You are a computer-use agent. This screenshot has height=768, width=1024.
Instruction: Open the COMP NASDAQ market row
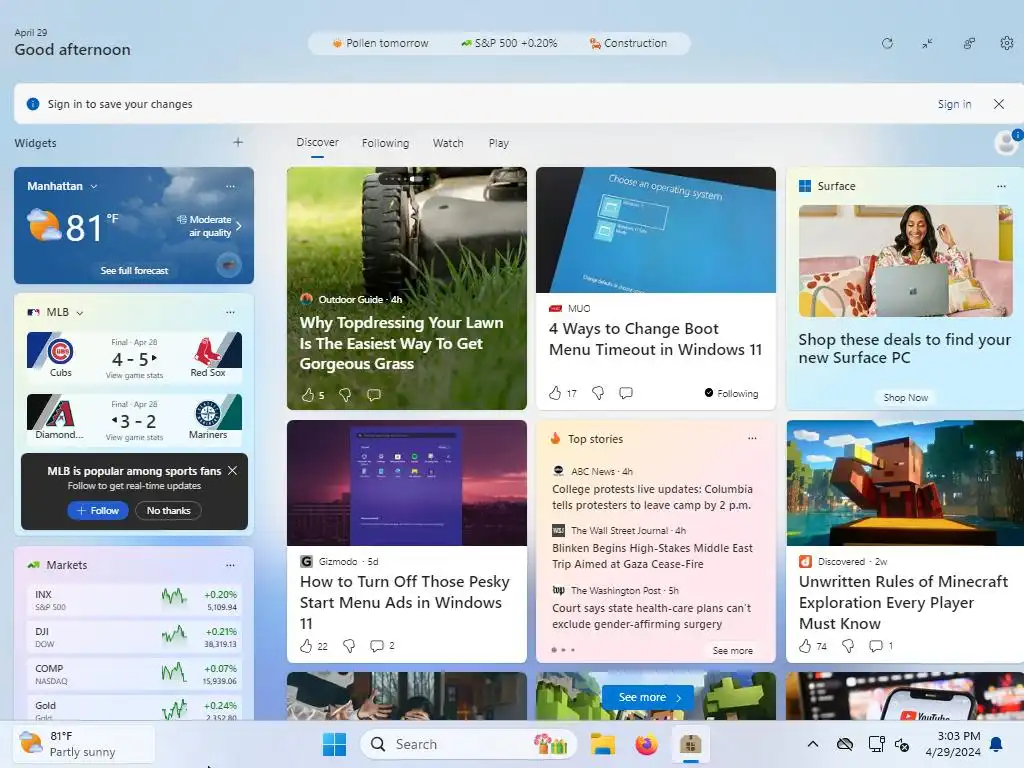(135, 675)
